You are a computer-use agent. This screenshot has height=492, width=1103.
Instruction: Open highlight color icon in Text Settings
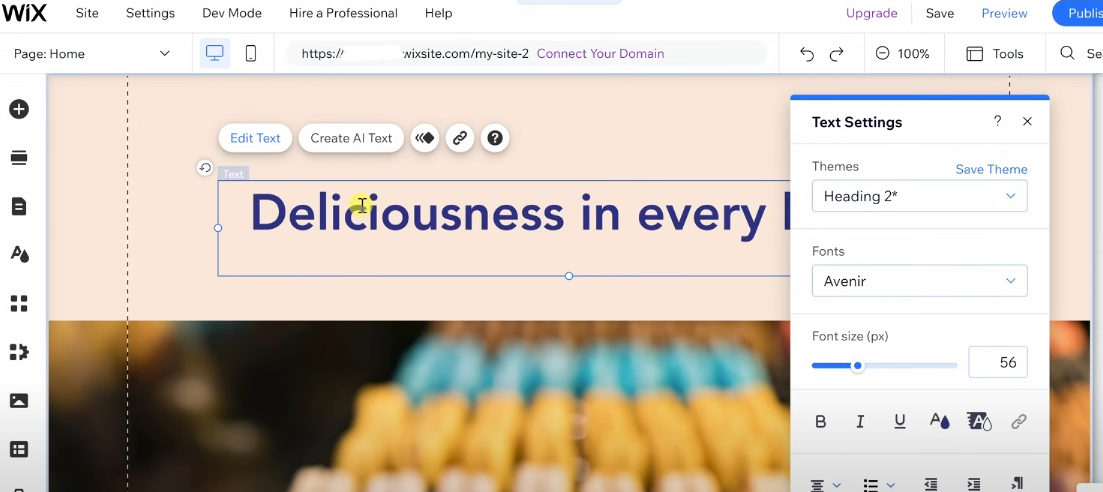point(979,421)
